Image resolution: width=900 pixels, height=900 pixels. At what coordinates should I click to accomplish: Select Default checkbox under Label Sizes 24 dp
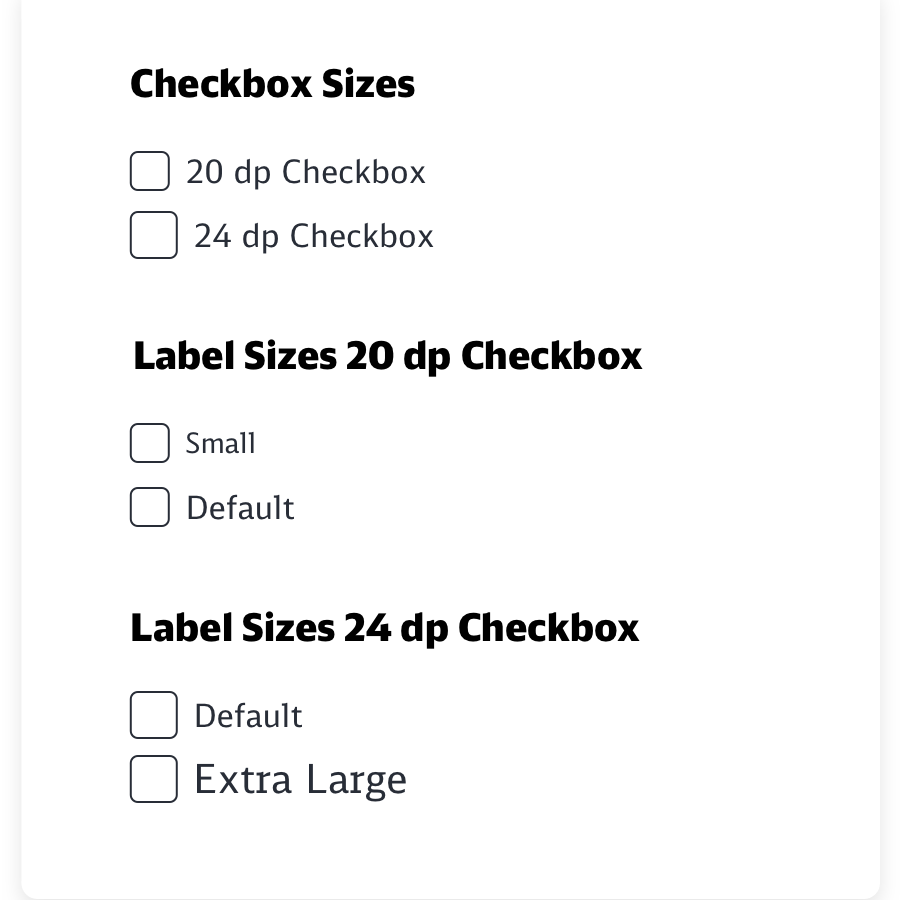tap(154, 715)
